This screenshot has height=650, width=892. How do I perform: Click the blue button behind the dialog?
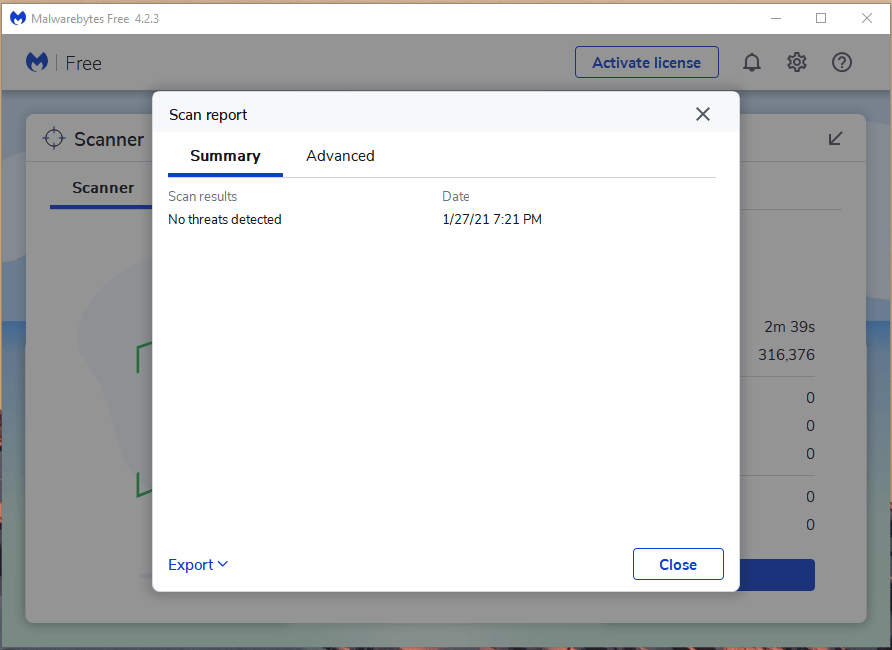777,575
